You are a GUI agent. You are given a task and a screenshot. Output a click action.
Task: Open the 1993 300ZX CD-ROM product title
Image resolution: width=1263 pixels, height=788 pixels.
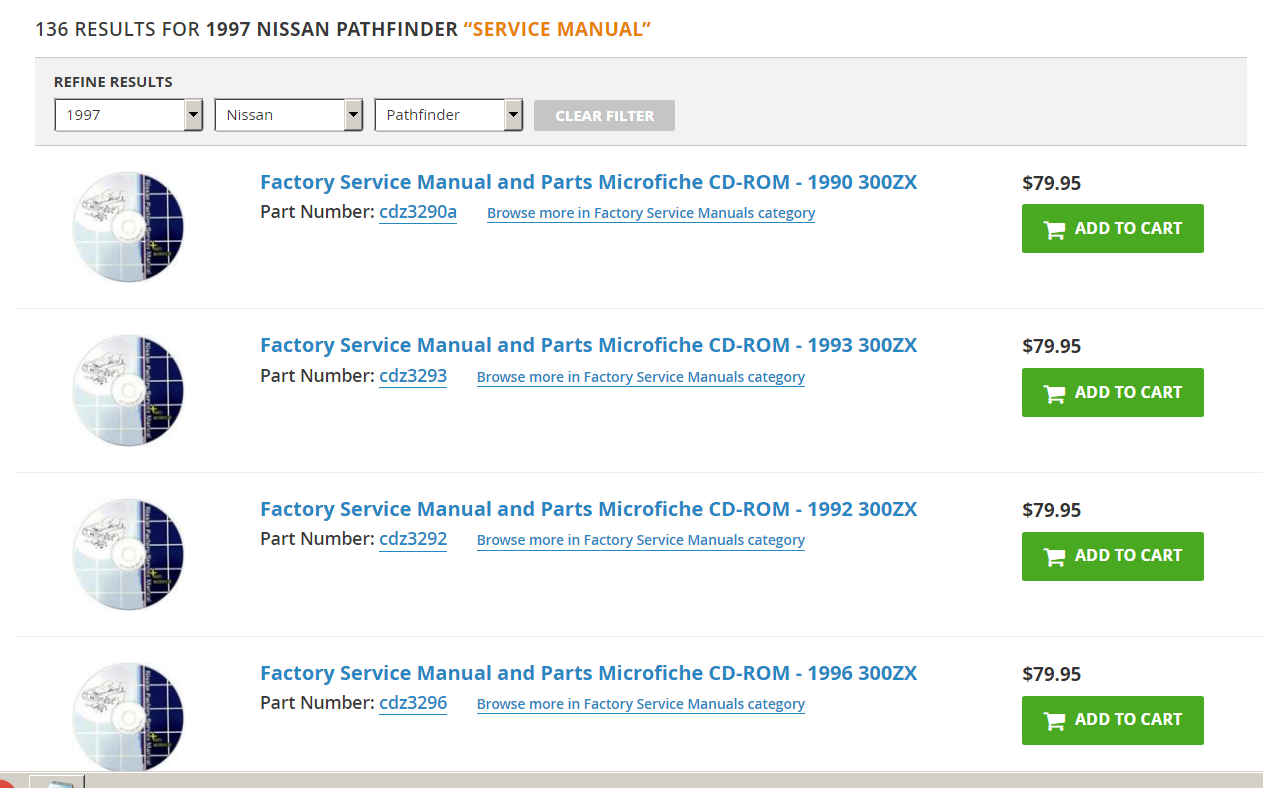click(x=588, y=345)
